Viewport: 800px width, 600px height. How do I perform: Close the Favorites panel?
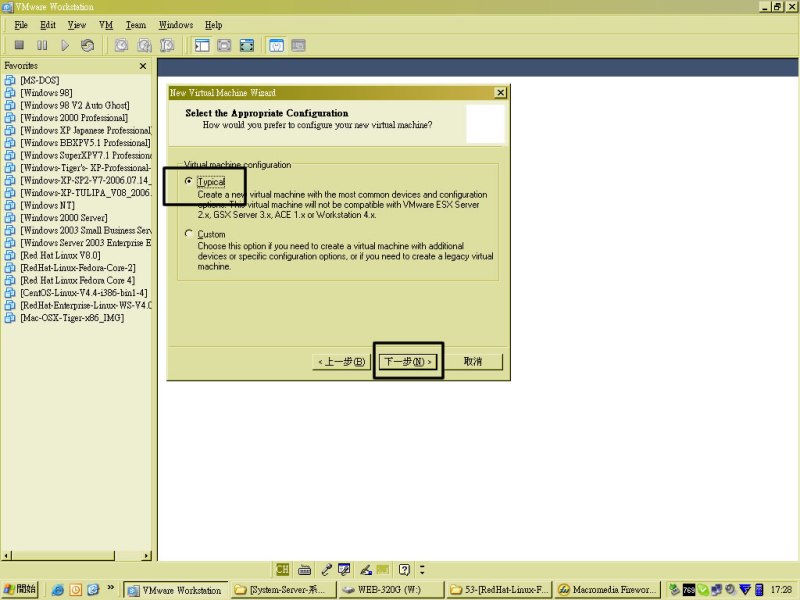(x=143, y=66)
